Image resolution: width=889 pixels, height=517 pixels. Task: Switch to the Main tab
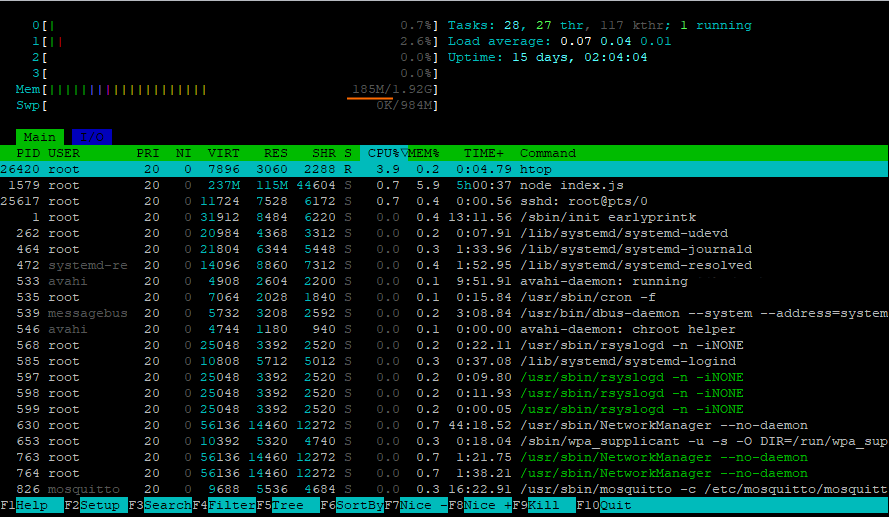pyautogui.click(x=40, y=137)
